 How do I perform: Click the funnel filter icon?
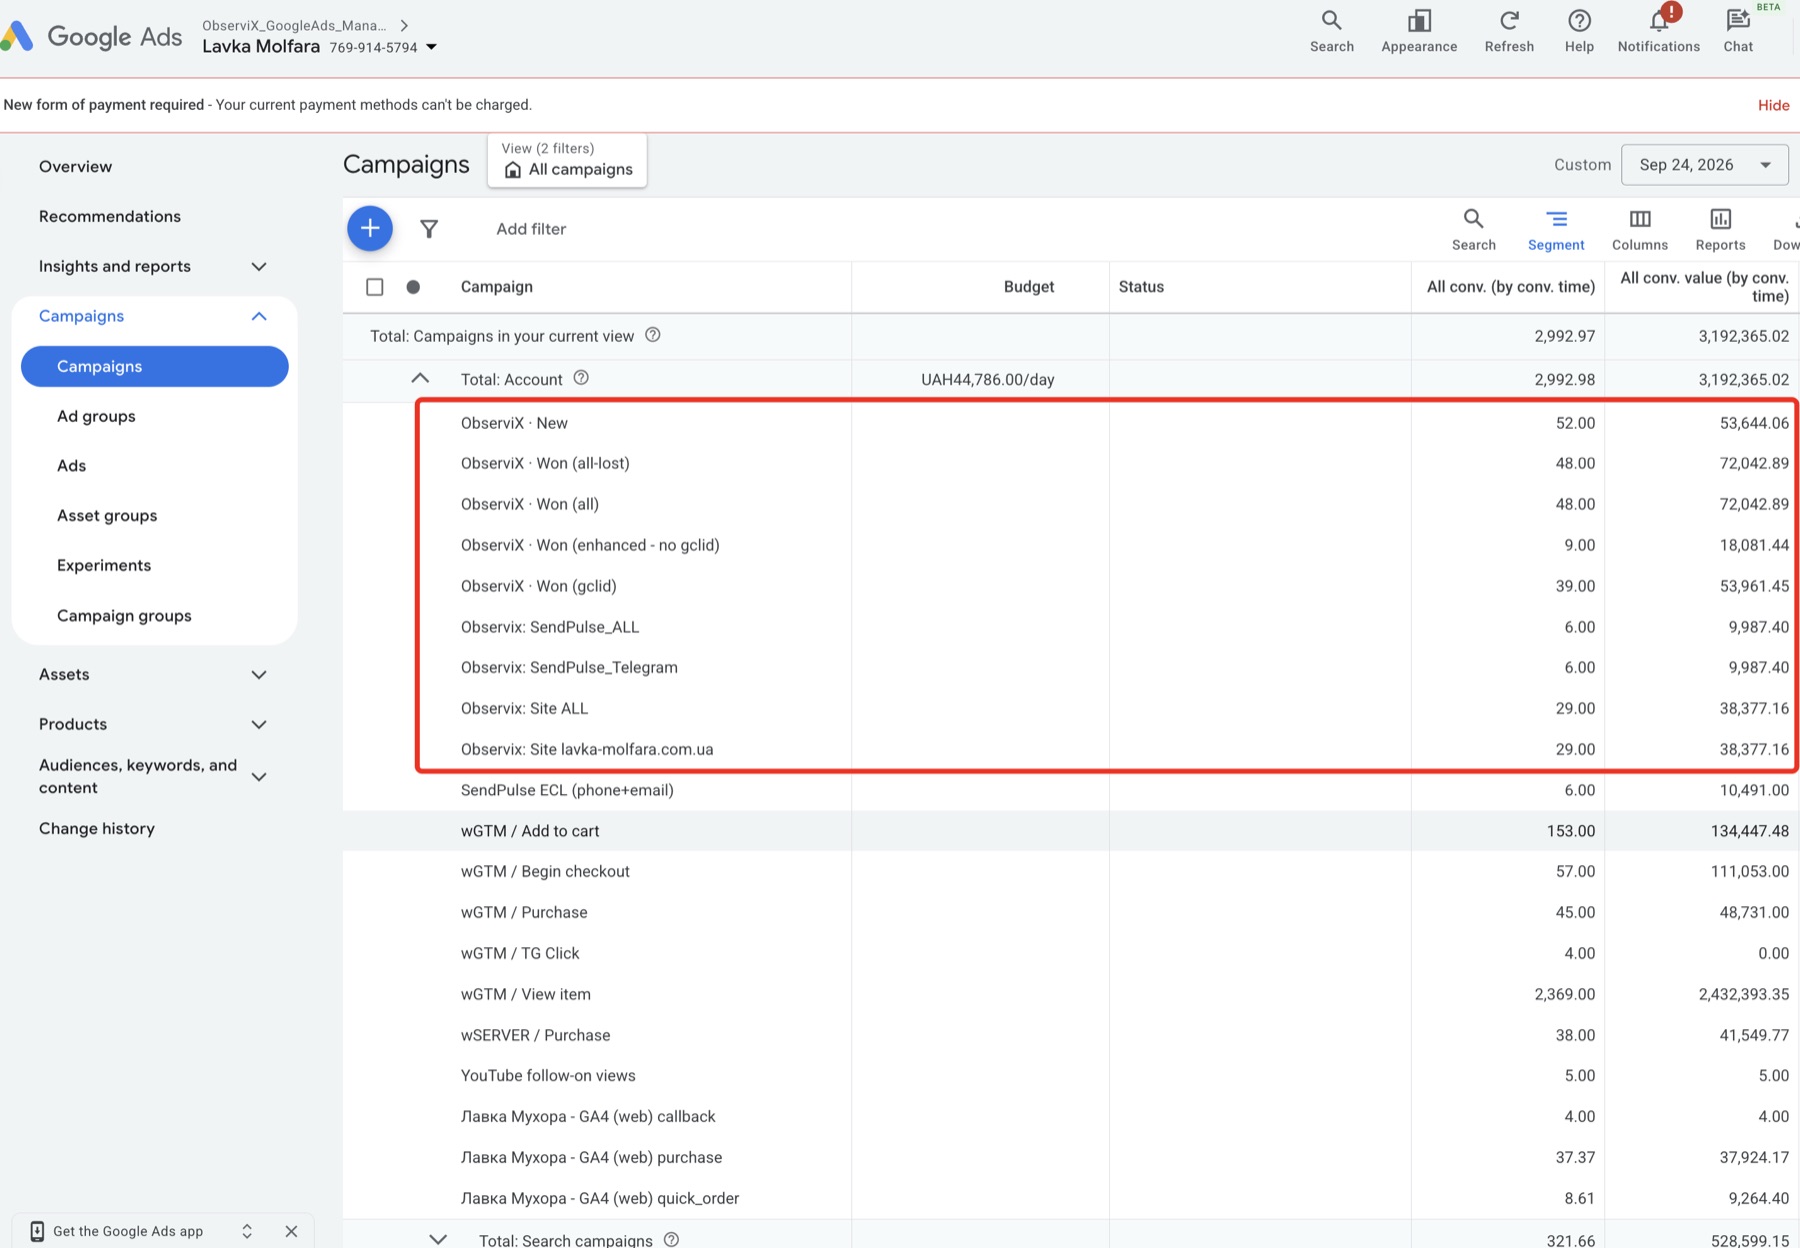coord(429,229)
